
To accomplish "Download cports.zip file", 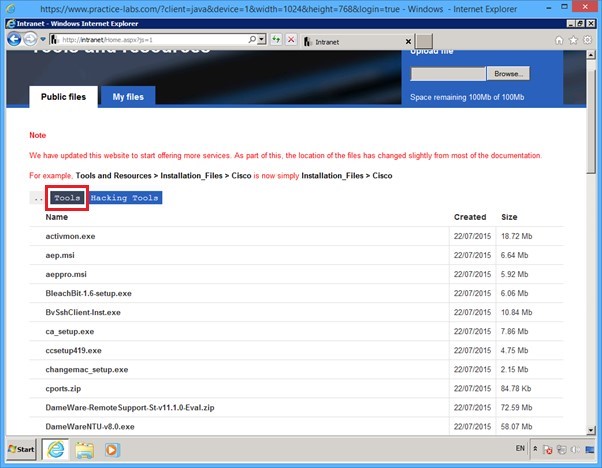I will pos(63,389).
